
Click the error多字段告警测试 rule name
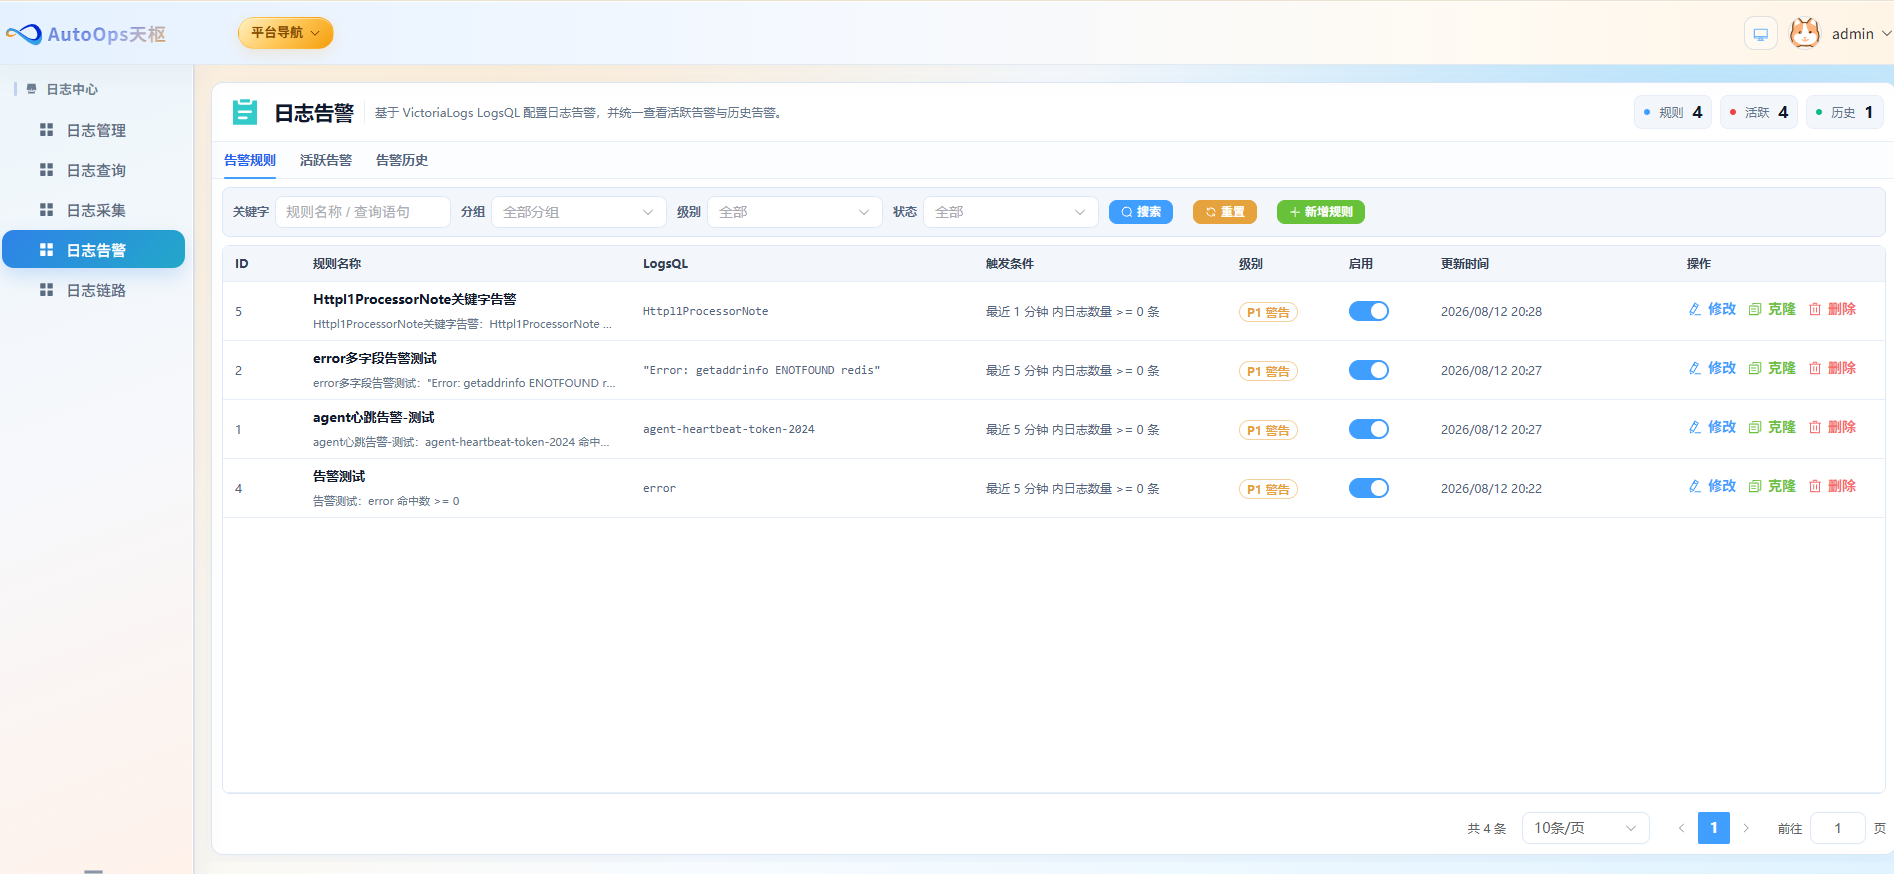tap(375, 358)
